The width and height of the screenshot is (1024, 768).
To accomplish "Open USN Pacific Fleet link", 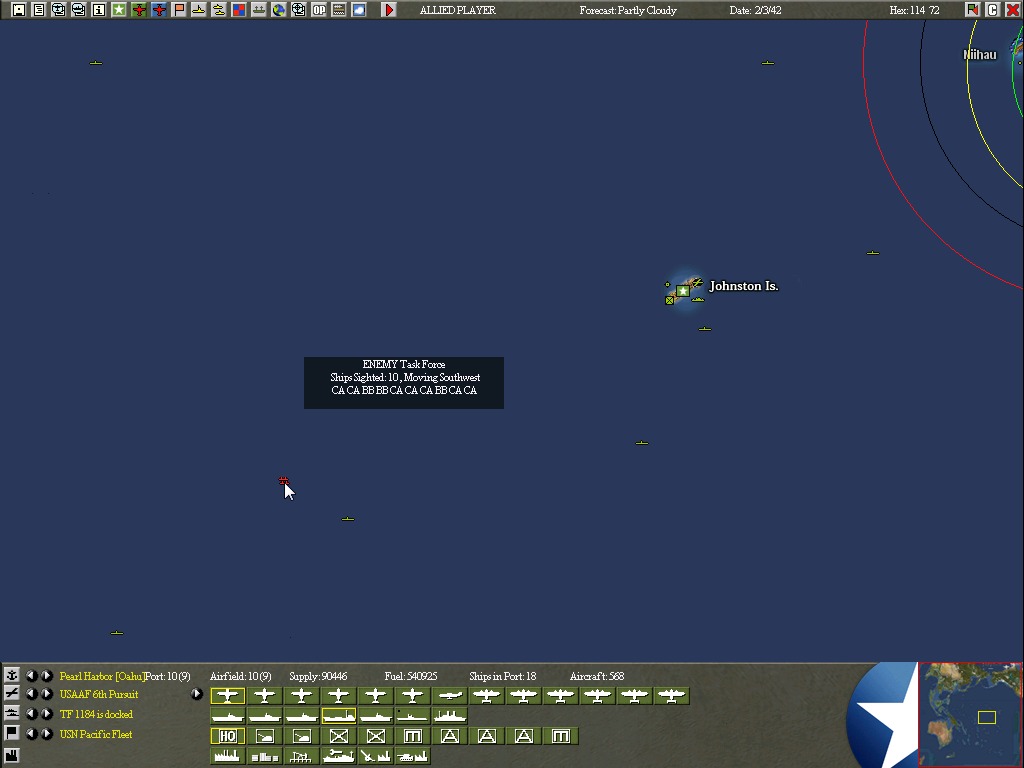I will point(95,734).
